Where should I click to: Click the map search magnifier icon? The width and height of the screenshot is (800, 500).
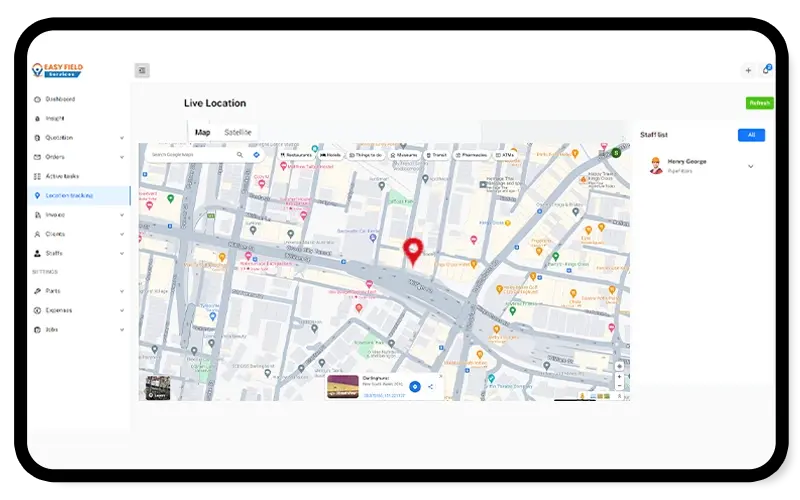(240, 155)
